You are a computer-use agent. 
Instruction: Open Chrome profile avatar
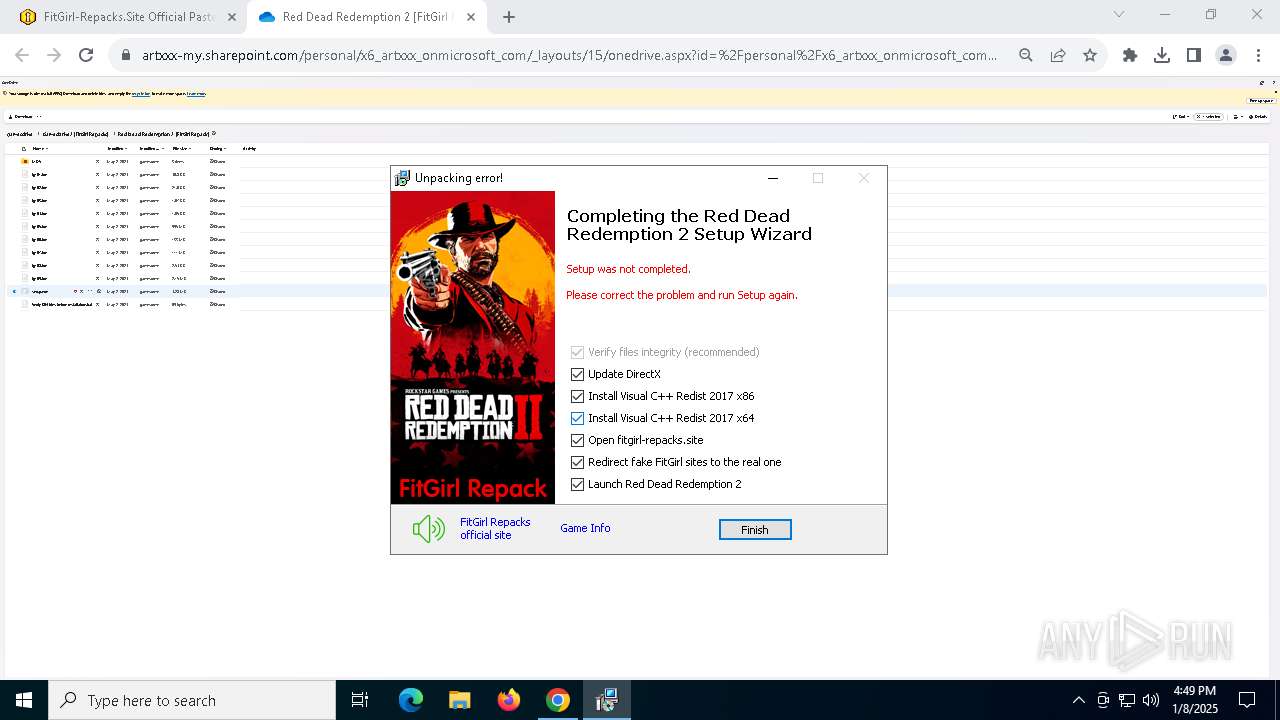[x=1226, y=56]
